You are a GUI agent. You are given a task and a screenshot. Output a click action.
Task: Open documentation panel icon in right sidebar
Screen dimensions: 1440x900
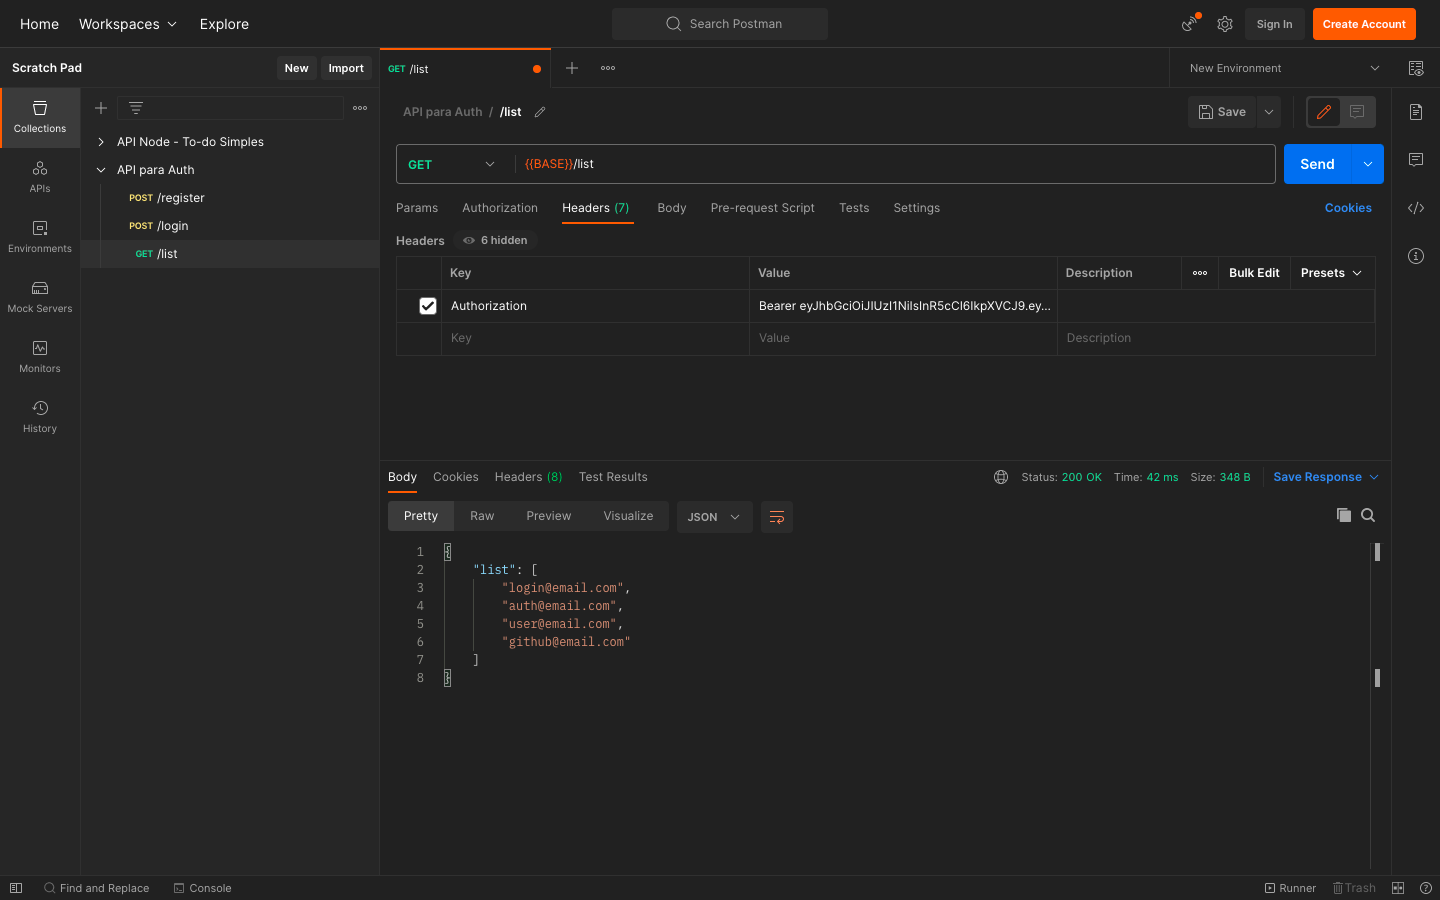[x=1416, y=112]
